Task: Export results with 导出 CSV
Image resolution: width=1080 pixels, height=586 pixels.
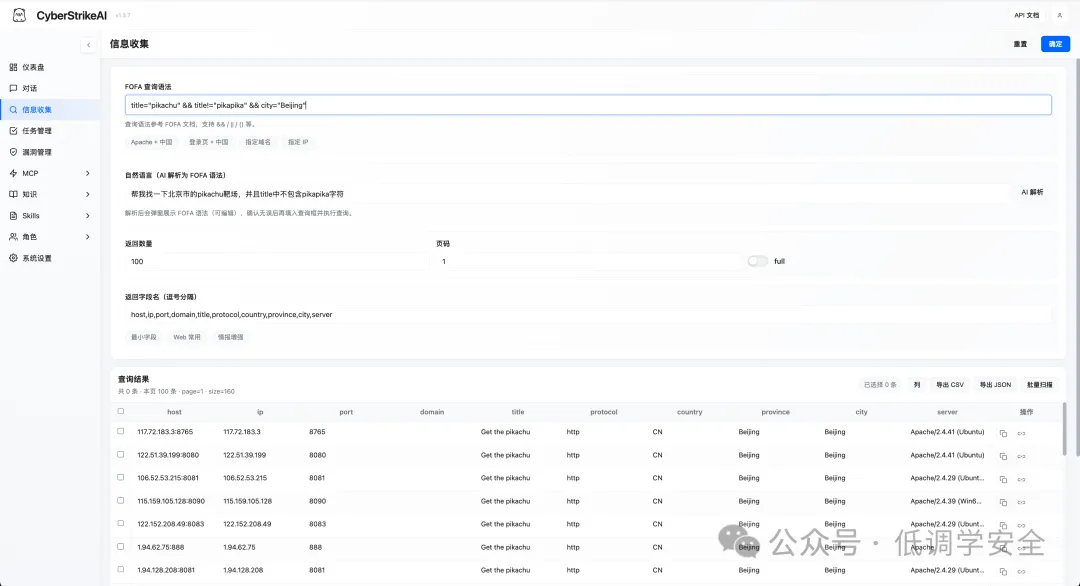Action: click(x=950, y=385)
